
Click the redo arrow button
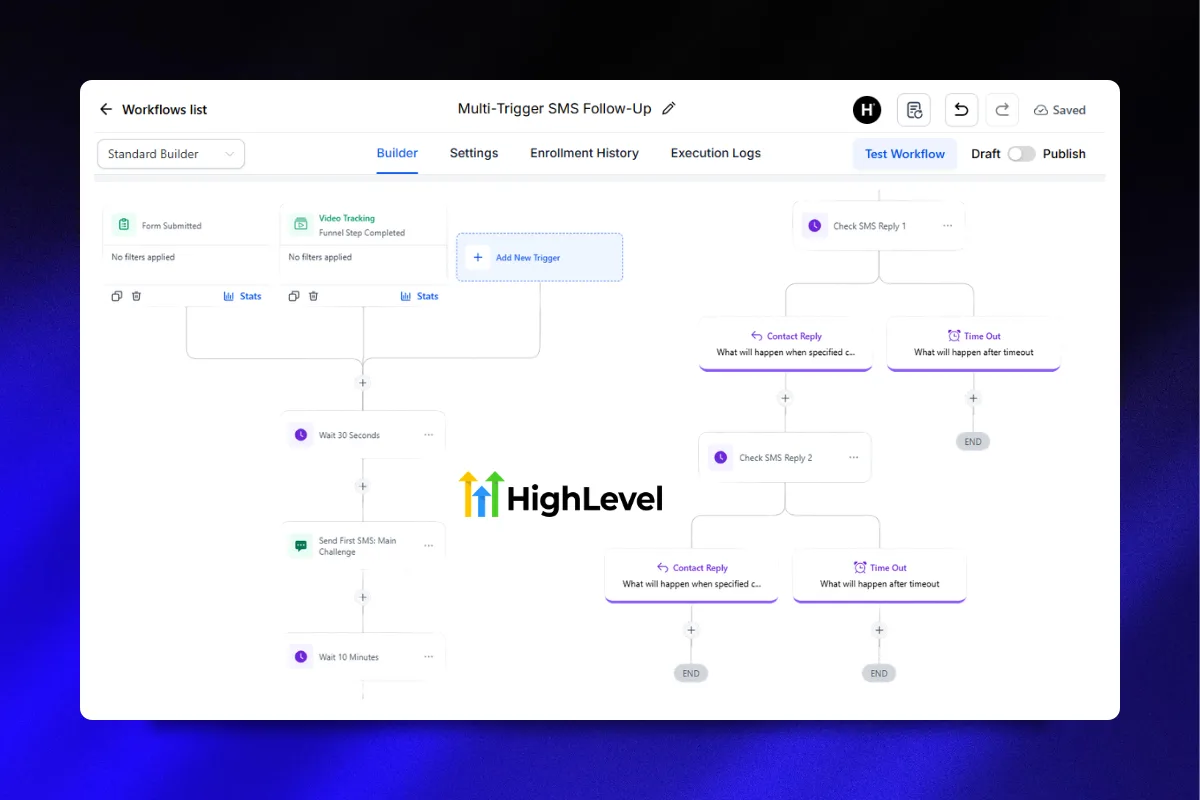(x=1002, y=110)
